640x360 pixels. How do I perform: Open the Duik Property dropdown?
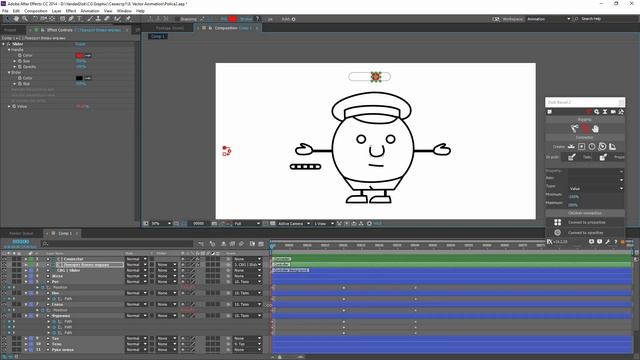596,171
